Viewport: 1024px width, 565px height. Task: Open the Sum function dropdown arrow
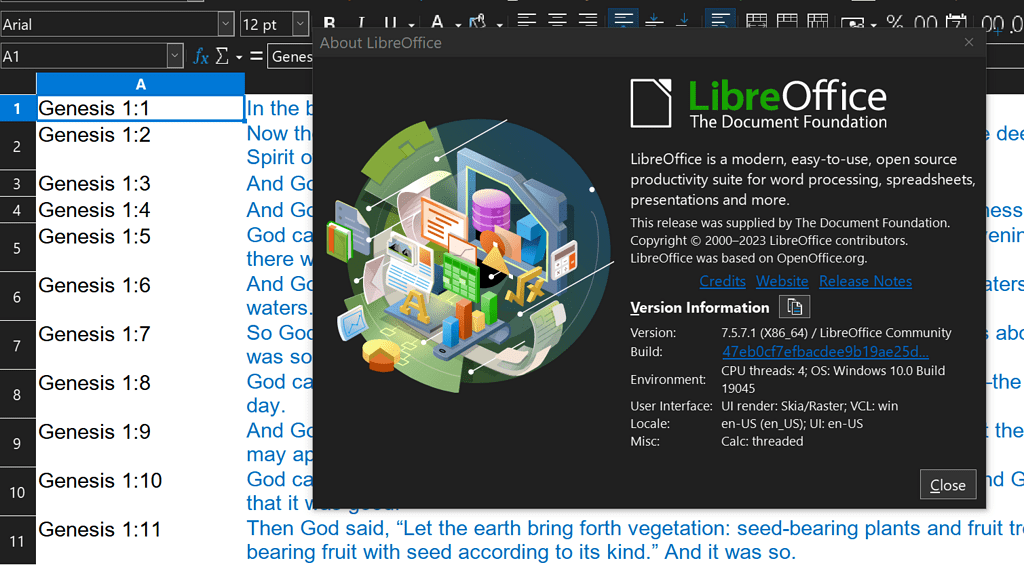238,57
